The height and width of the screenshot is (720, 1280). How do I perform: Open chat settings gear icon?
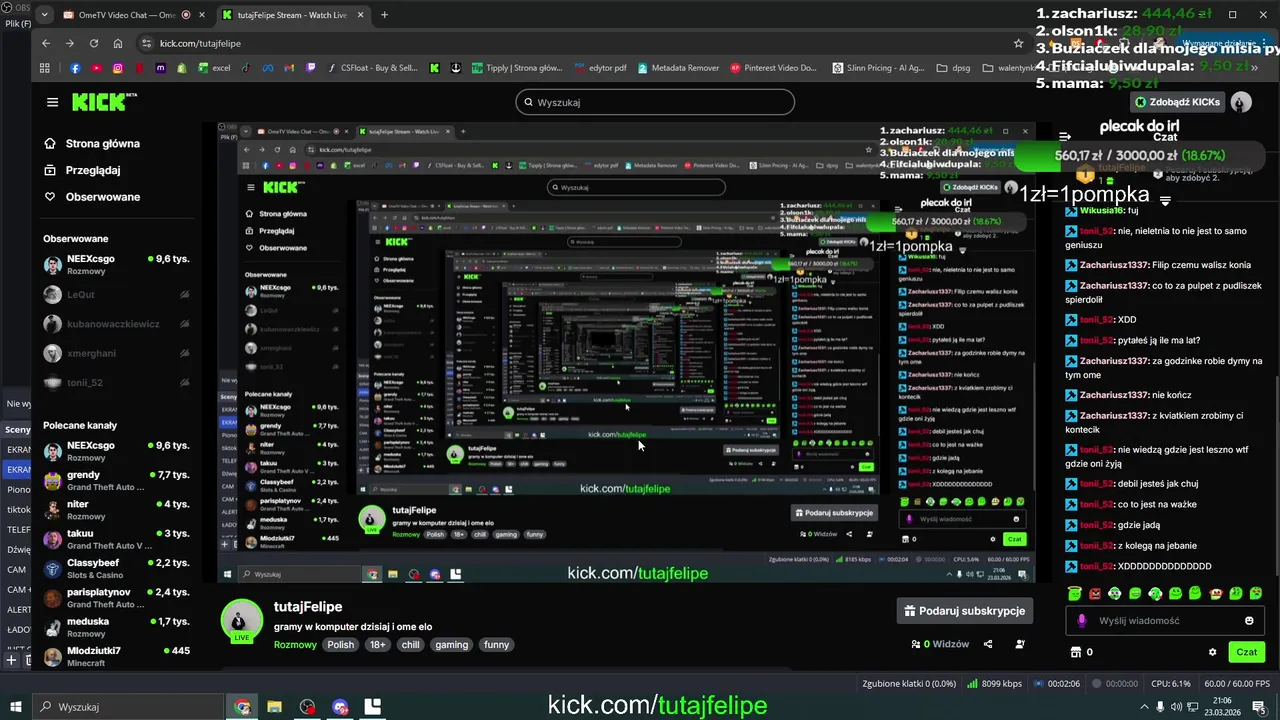click(1213, 652)
